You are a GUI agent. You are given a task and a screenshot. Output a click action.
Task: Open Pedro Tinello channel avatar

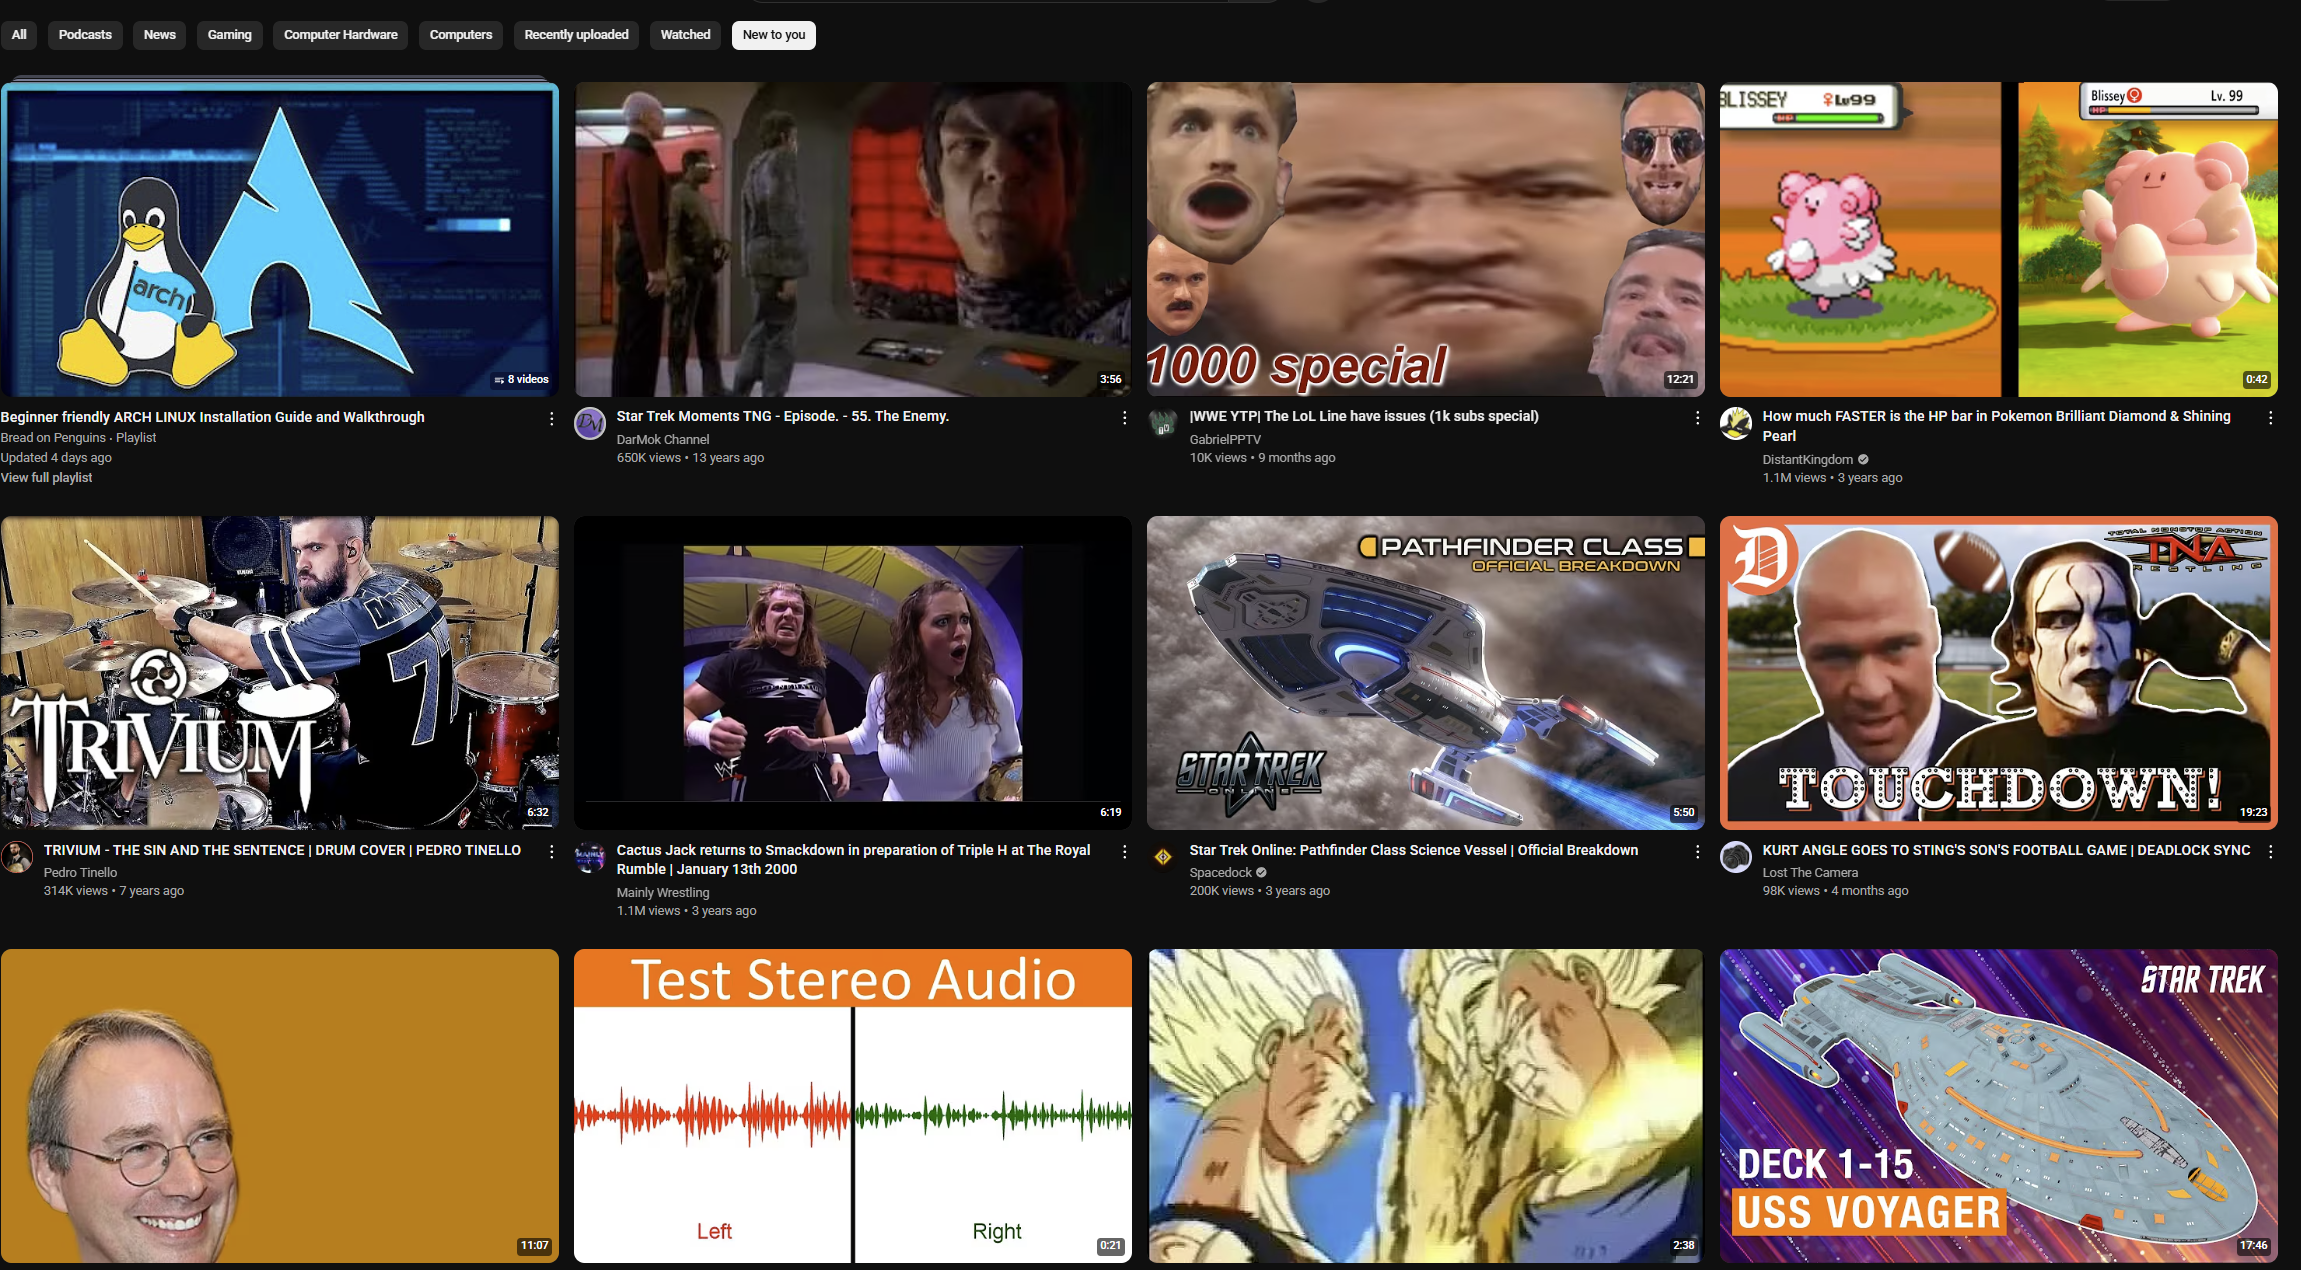point(17,857)
